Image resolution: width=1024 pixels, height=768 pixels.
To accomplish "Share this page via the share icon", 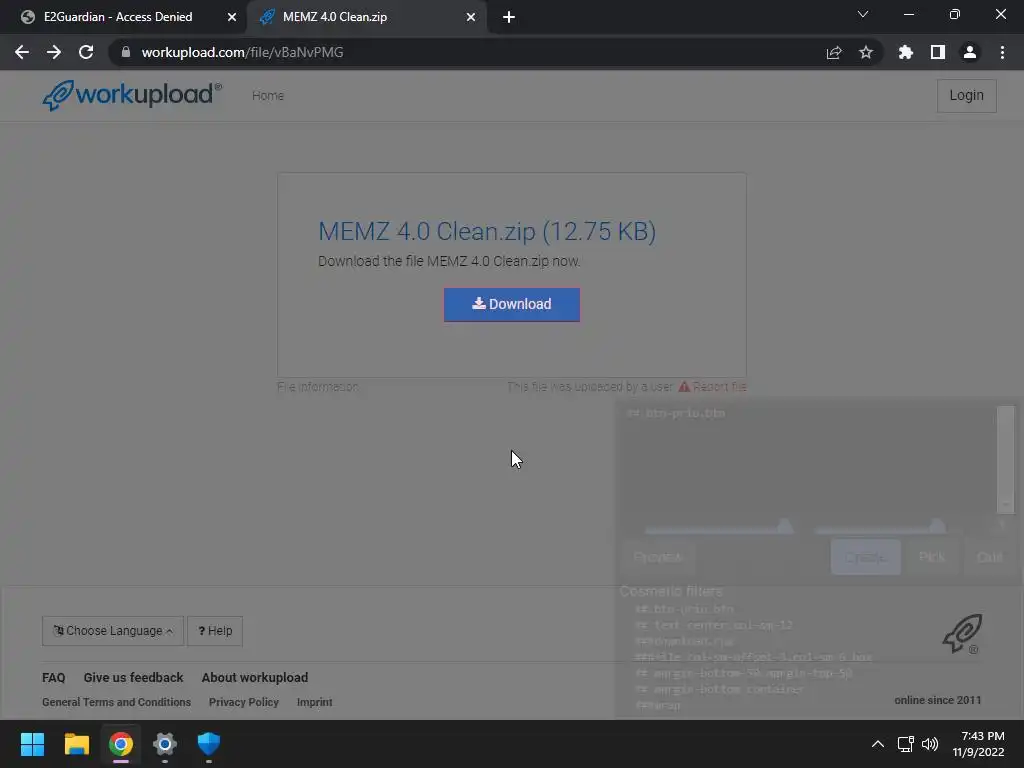I will (x=834, y=52).
